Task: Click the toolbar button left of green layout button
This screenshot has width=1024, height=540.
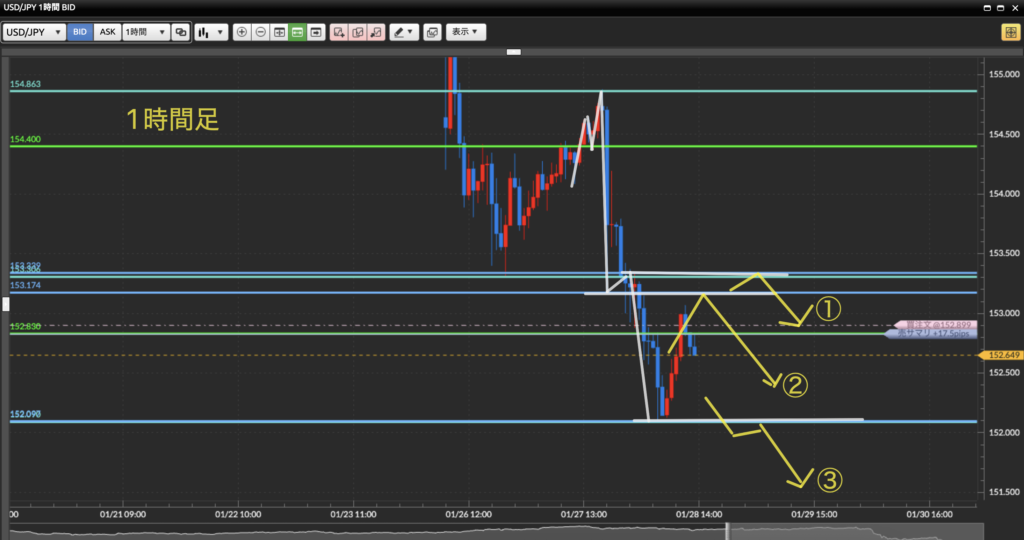Action: 279,32
